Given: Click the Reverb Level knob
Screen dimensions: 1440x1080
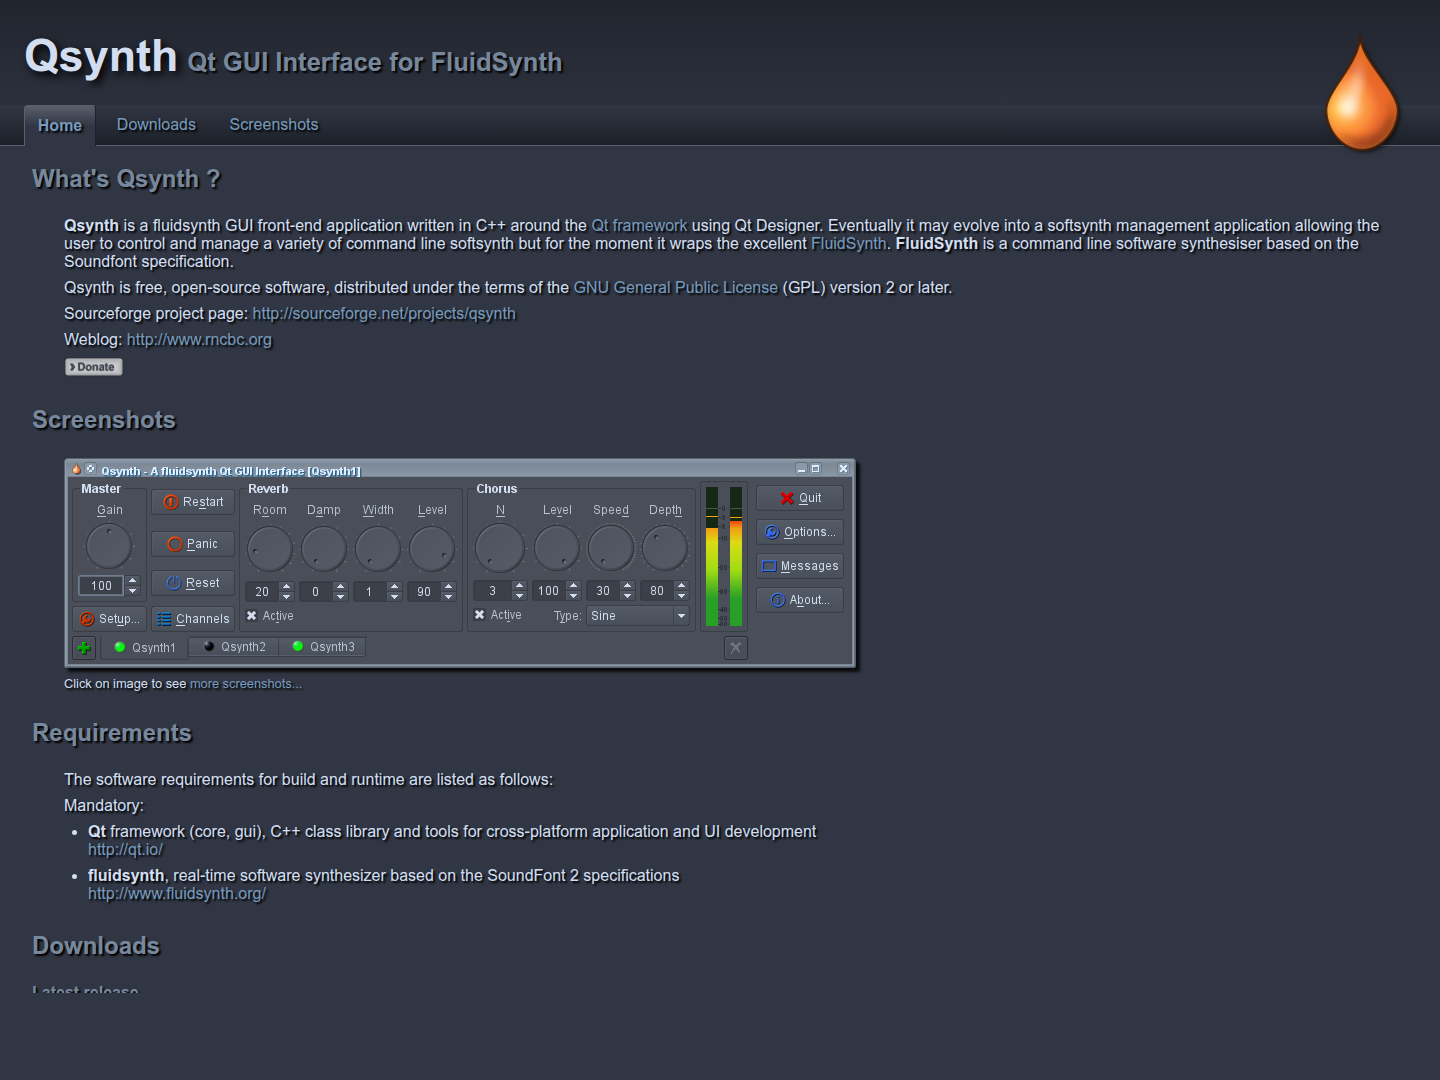Looking at the screenshot, I should point(432,549).
